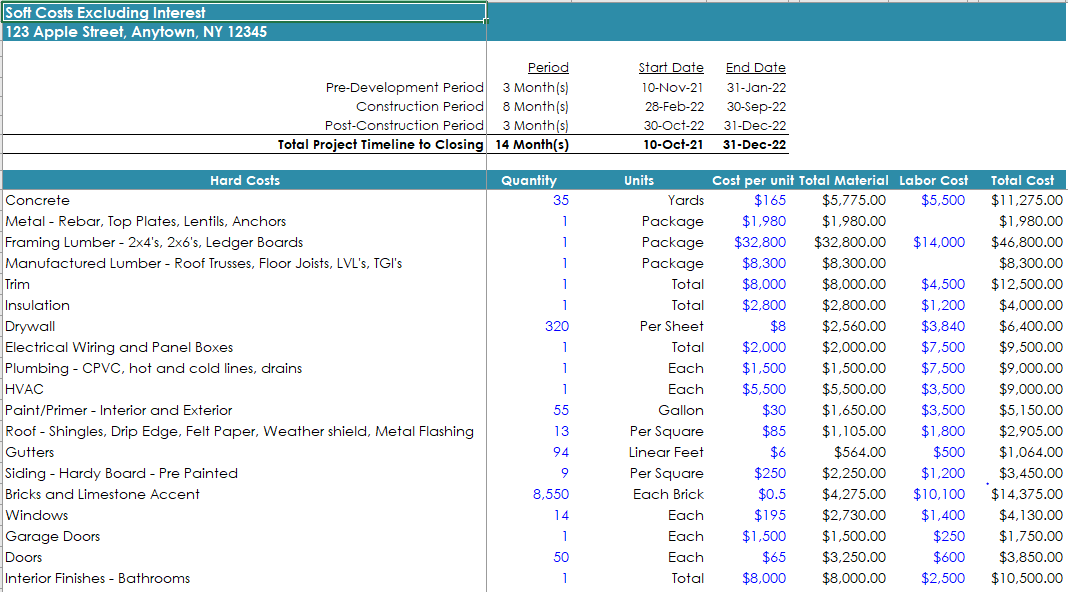The image size is (1068, 592).
Task: Click the Drywall quantity value 320
Action: 557,326
